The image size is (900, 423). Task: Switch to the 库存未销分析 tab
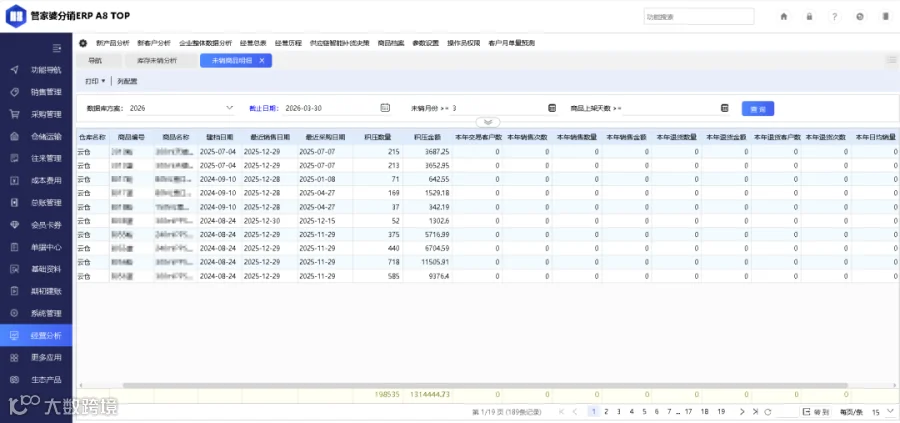coord(157,60)
